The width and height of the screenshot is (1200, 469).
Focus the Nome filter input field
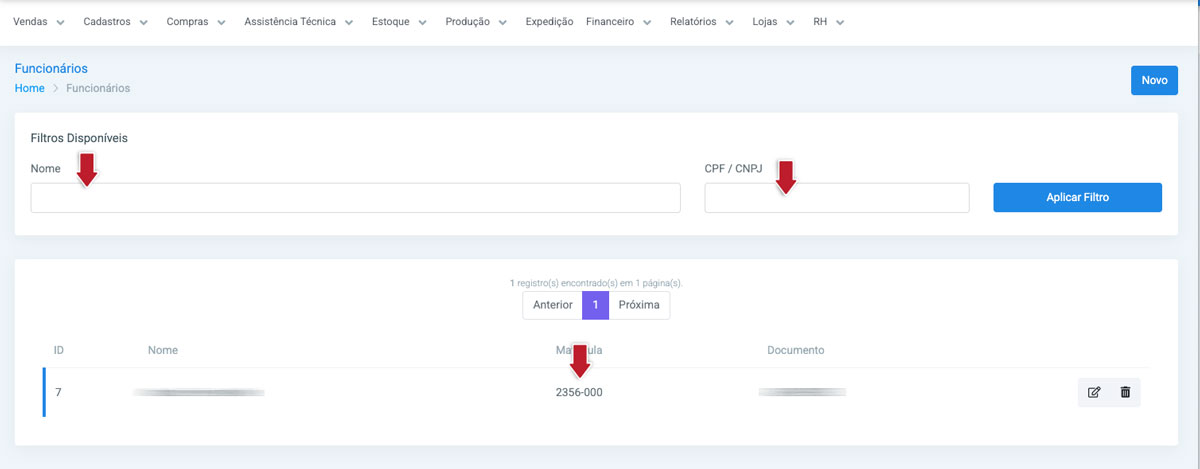pos(355,198)
